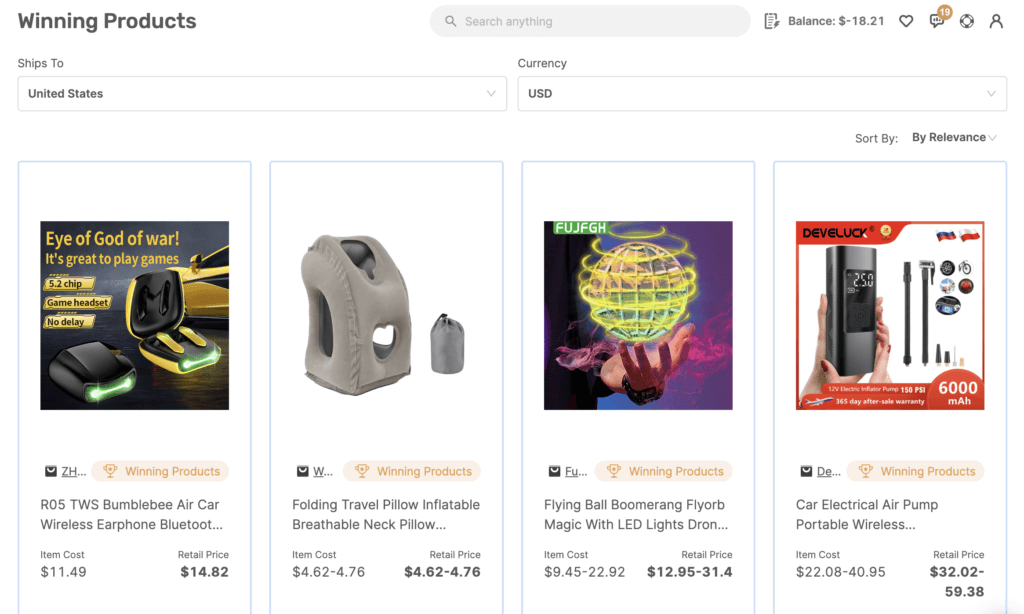Open messages with 19 notifications
Viewport: 1024px width, 614px height.
tap(936, 21)
